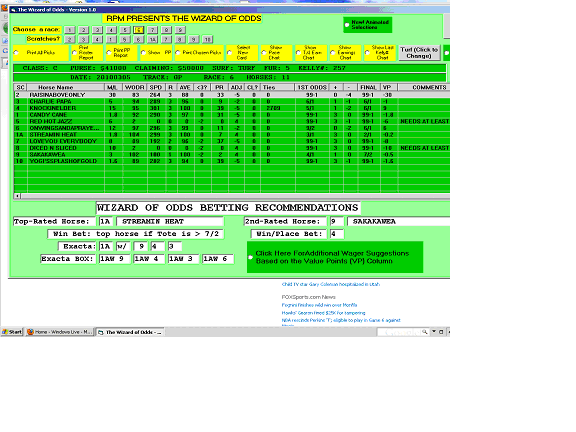Image resolution: width=576 pixels, height=432 pixels.
Task: Open dropdown arrow beside taskbar search
Action: click(x=434, y=332)
